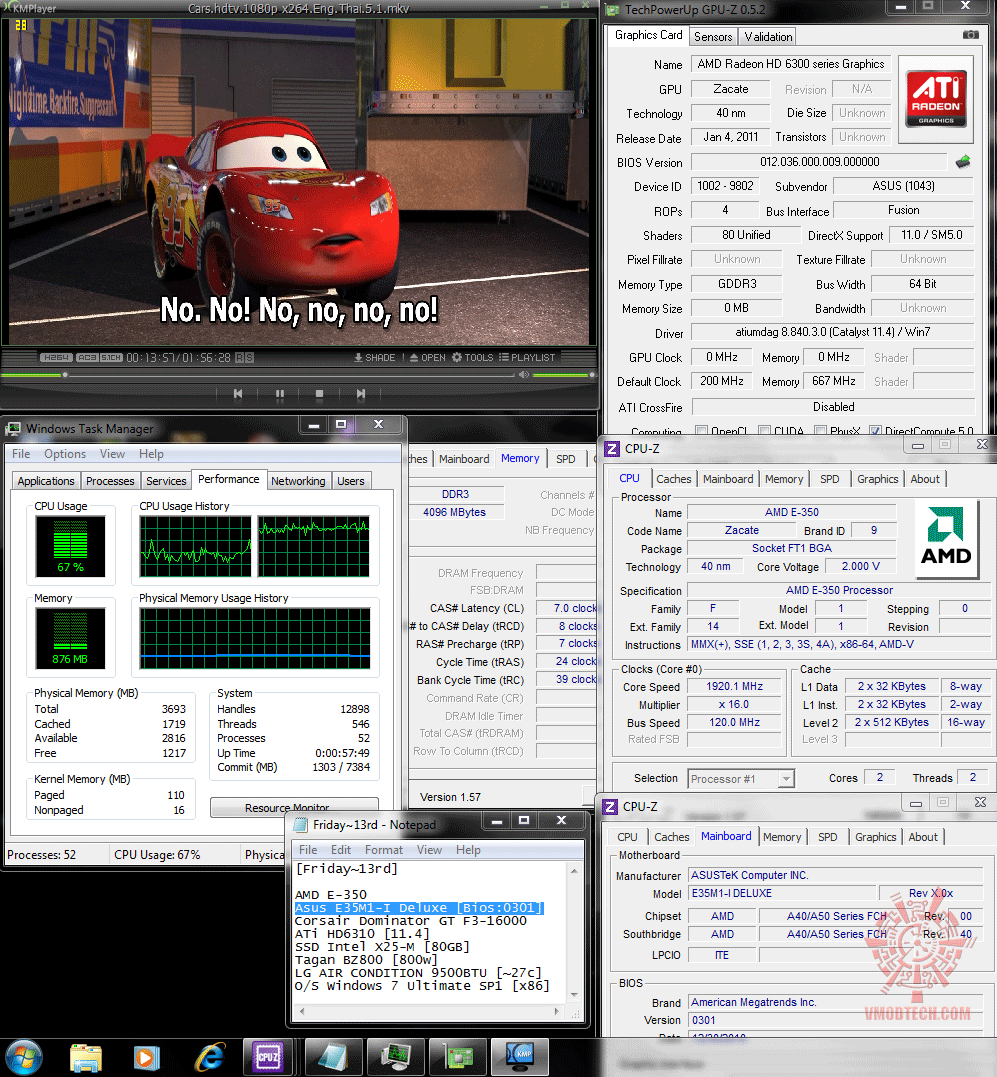997x1077 pixels.
Task: Click the 5.1CH channel badge in KMPlayer
Action: pyautogui.click(x=111, y=358)
